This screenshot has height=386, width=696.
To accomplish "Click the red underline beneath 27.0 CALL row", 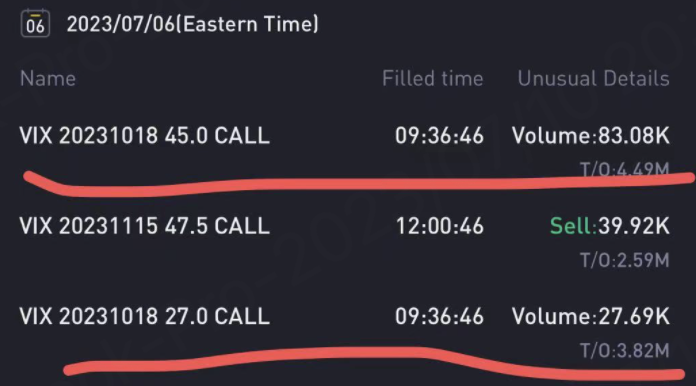I will [374, 362].
